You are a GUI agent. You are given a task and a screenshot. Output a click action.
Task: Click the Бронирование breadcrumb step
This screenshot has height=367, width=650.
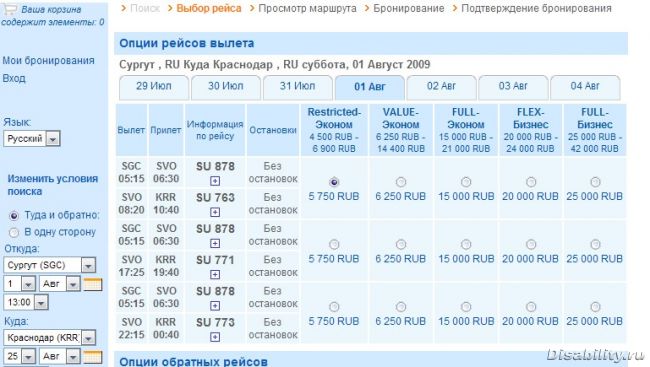[409, 8]
